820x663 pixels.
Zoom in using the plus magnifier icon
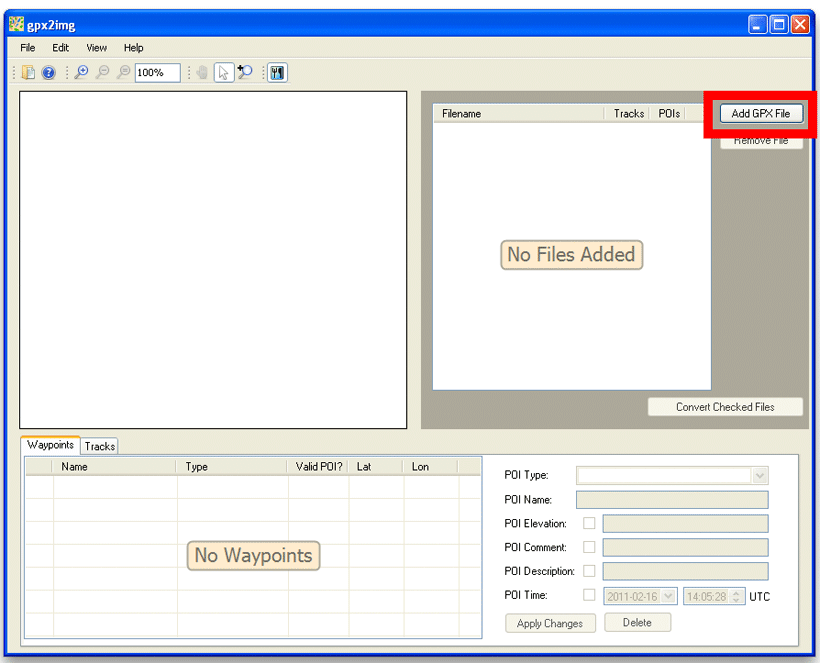[x=81, y=72]
